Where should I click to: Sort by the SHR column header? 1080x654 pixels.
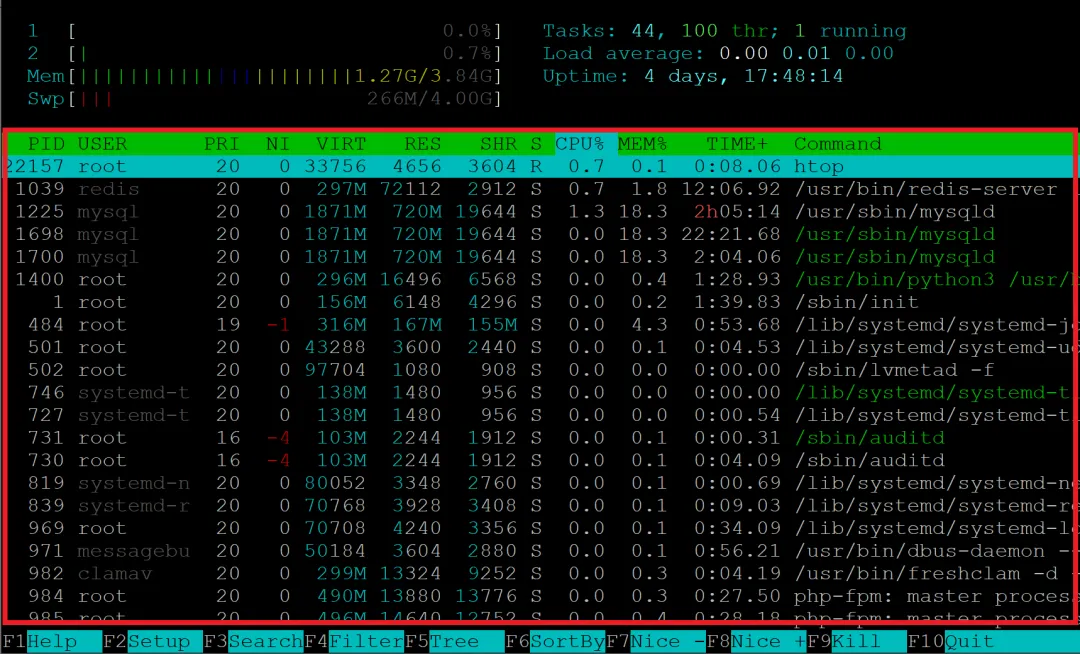point(499,144)
